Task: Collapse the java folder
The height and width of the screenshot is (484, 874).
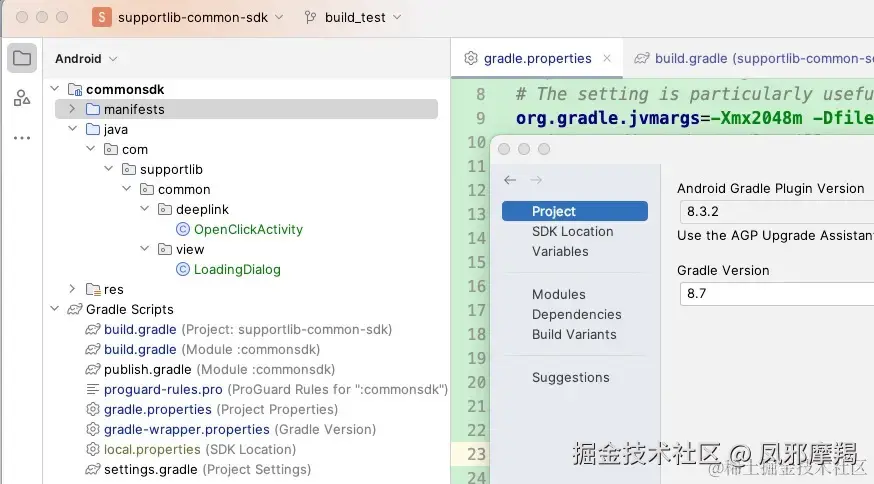Action: pyautogui.click(x=72, y=129)
